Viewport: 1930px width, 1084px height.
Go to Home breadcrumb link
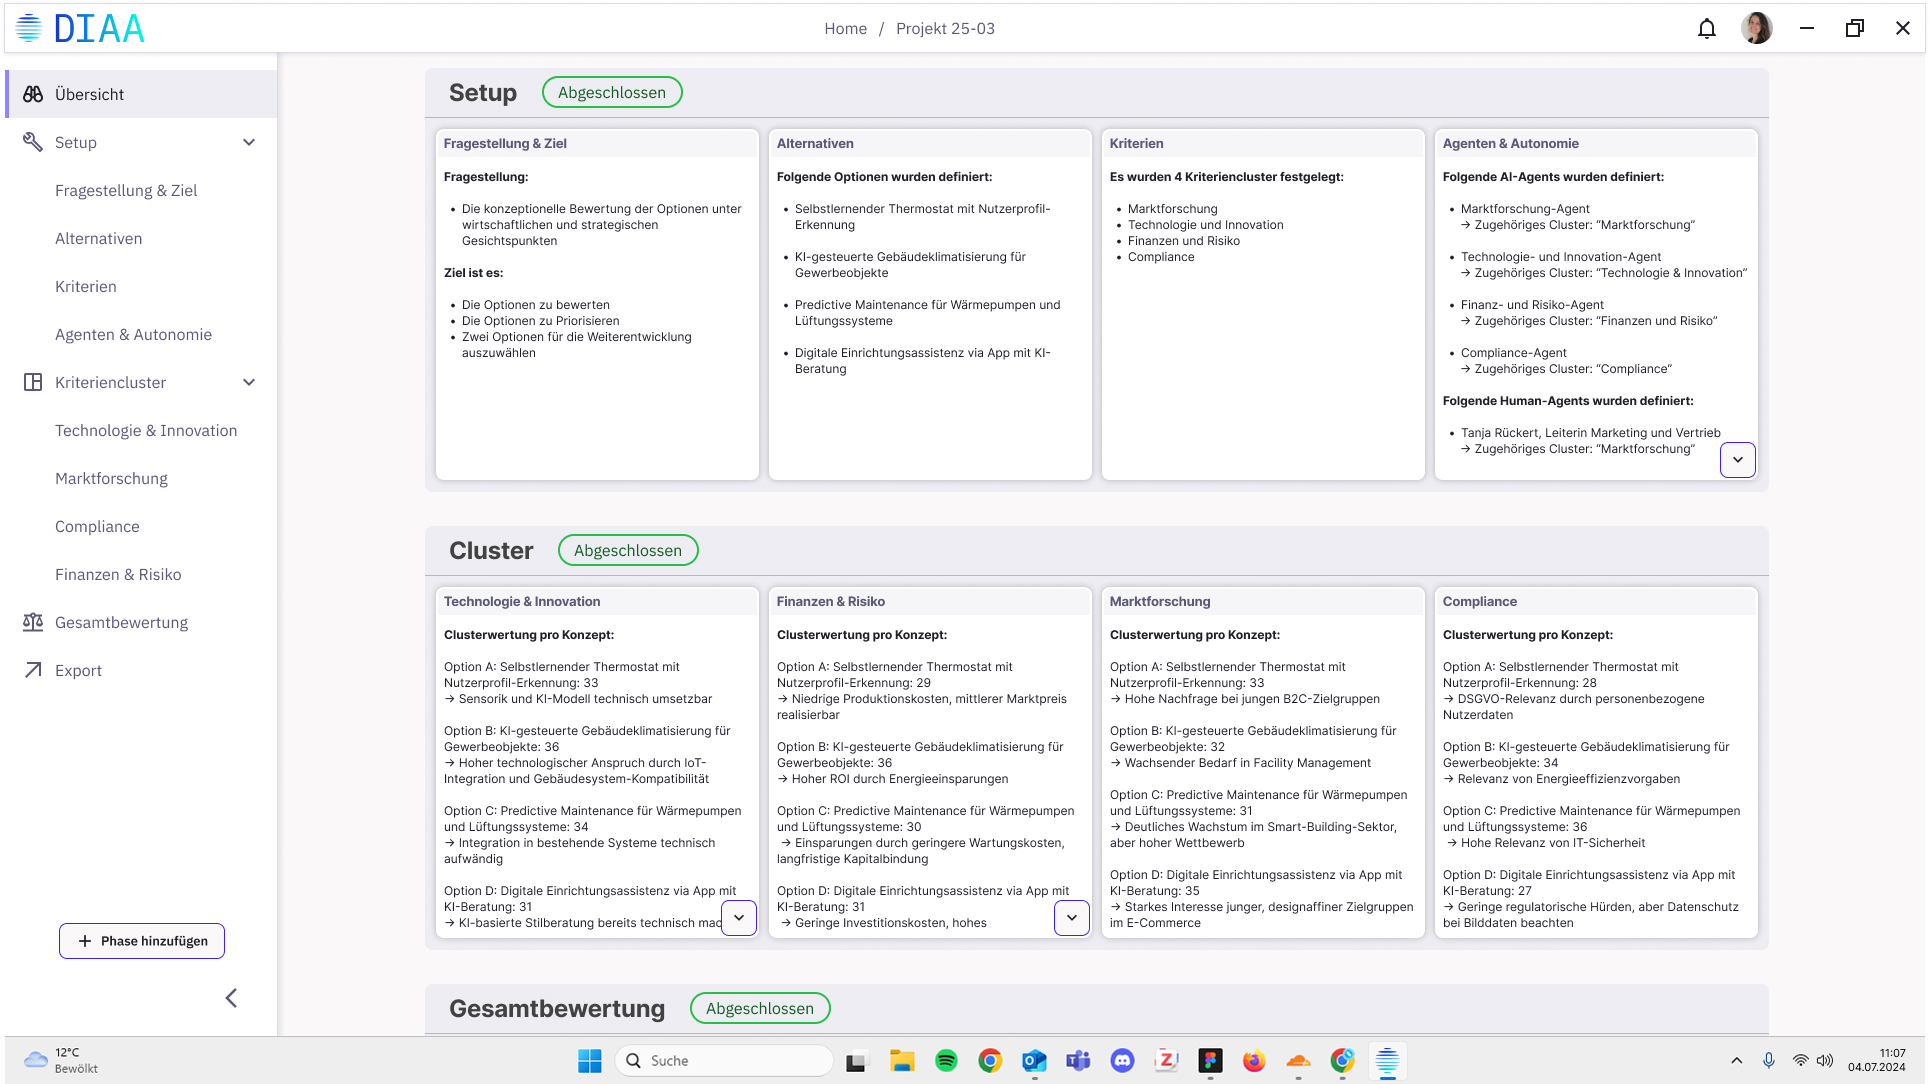tap(845, 28)
